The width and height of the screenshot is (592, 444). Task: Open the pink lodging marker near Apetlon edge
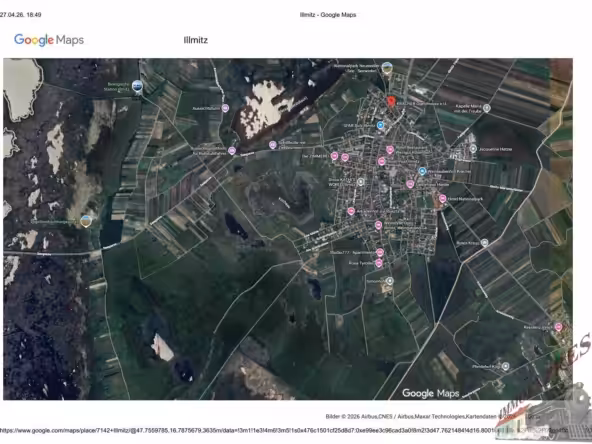point(558,327)
